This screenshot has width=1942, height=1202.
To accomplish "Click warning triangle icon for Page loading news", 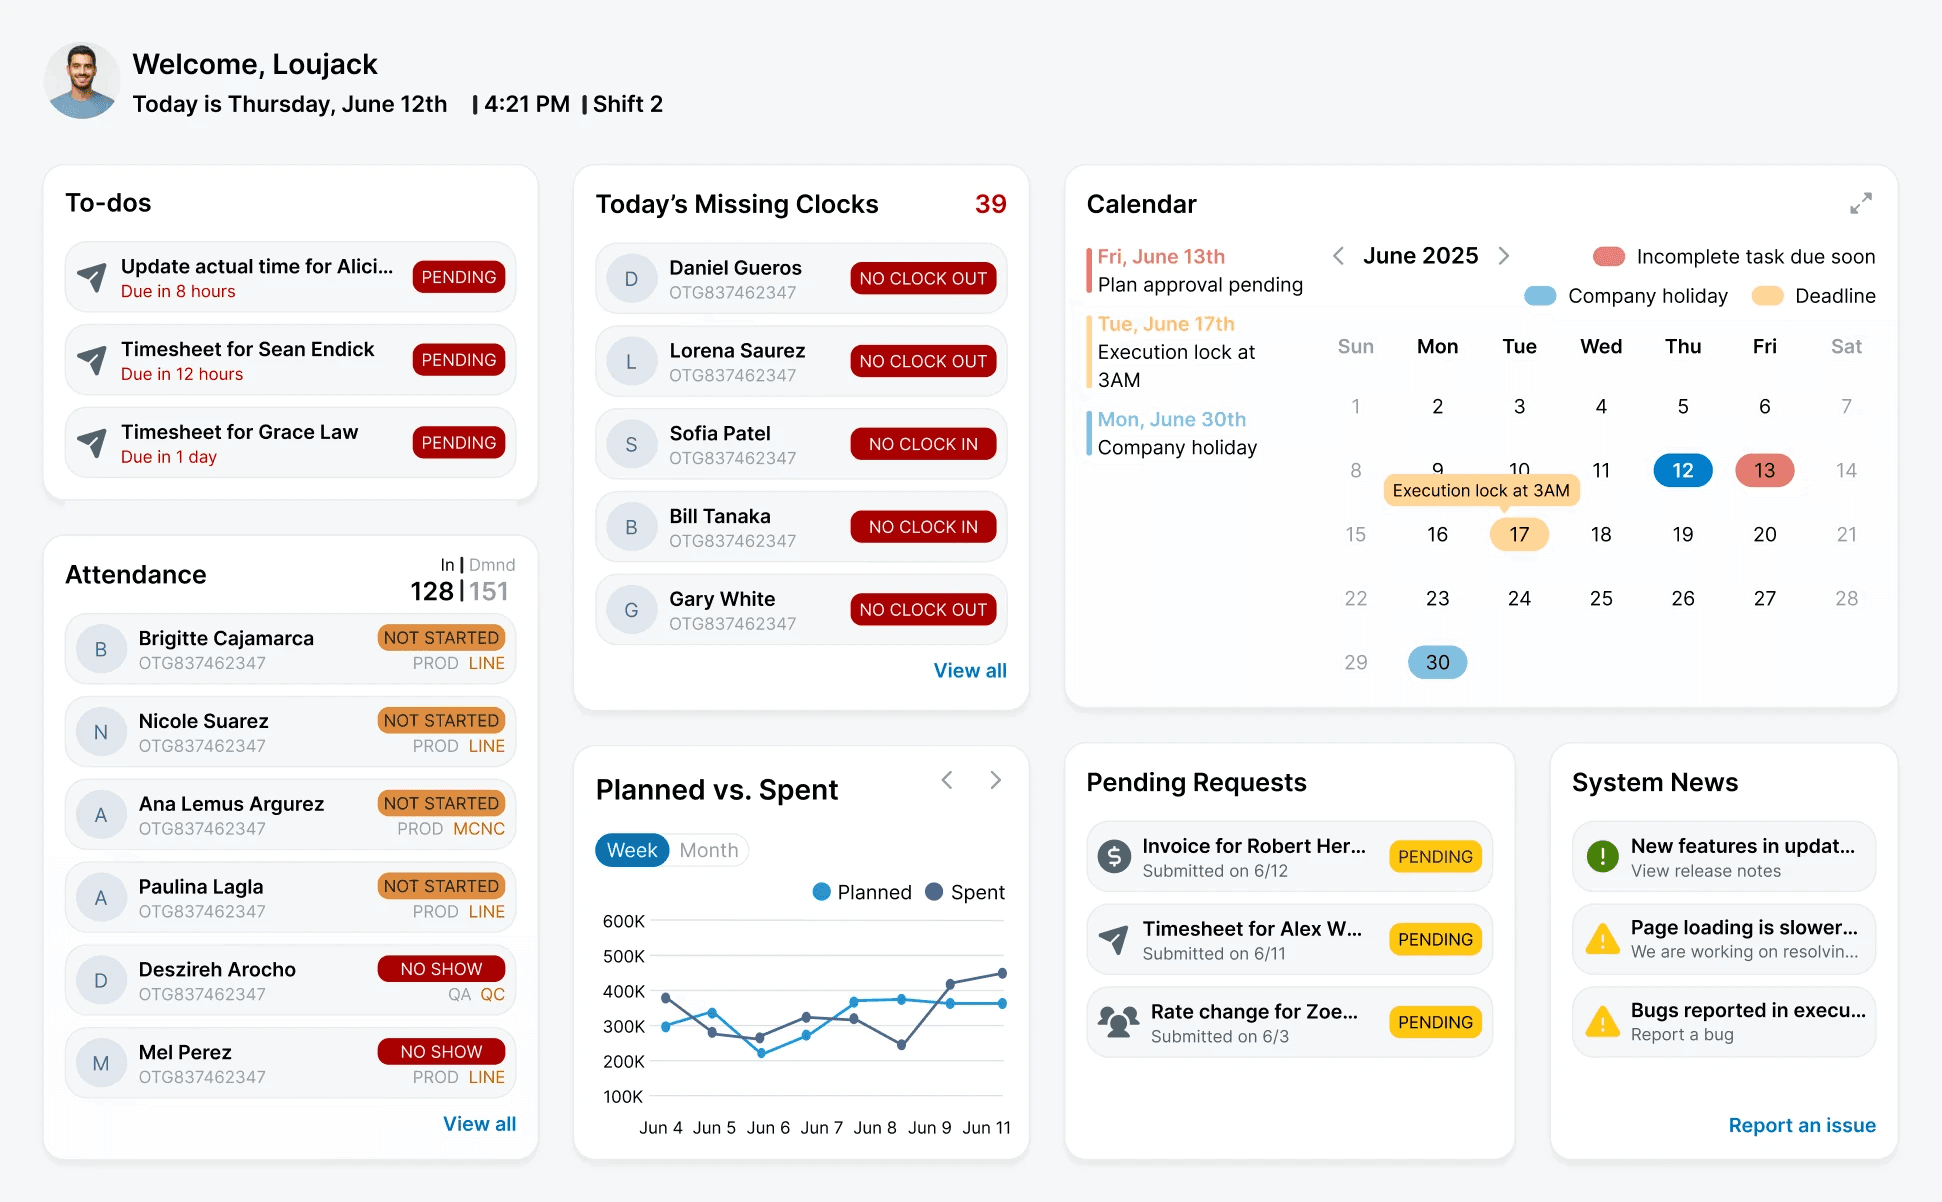I will click(x=1603, y=940).
